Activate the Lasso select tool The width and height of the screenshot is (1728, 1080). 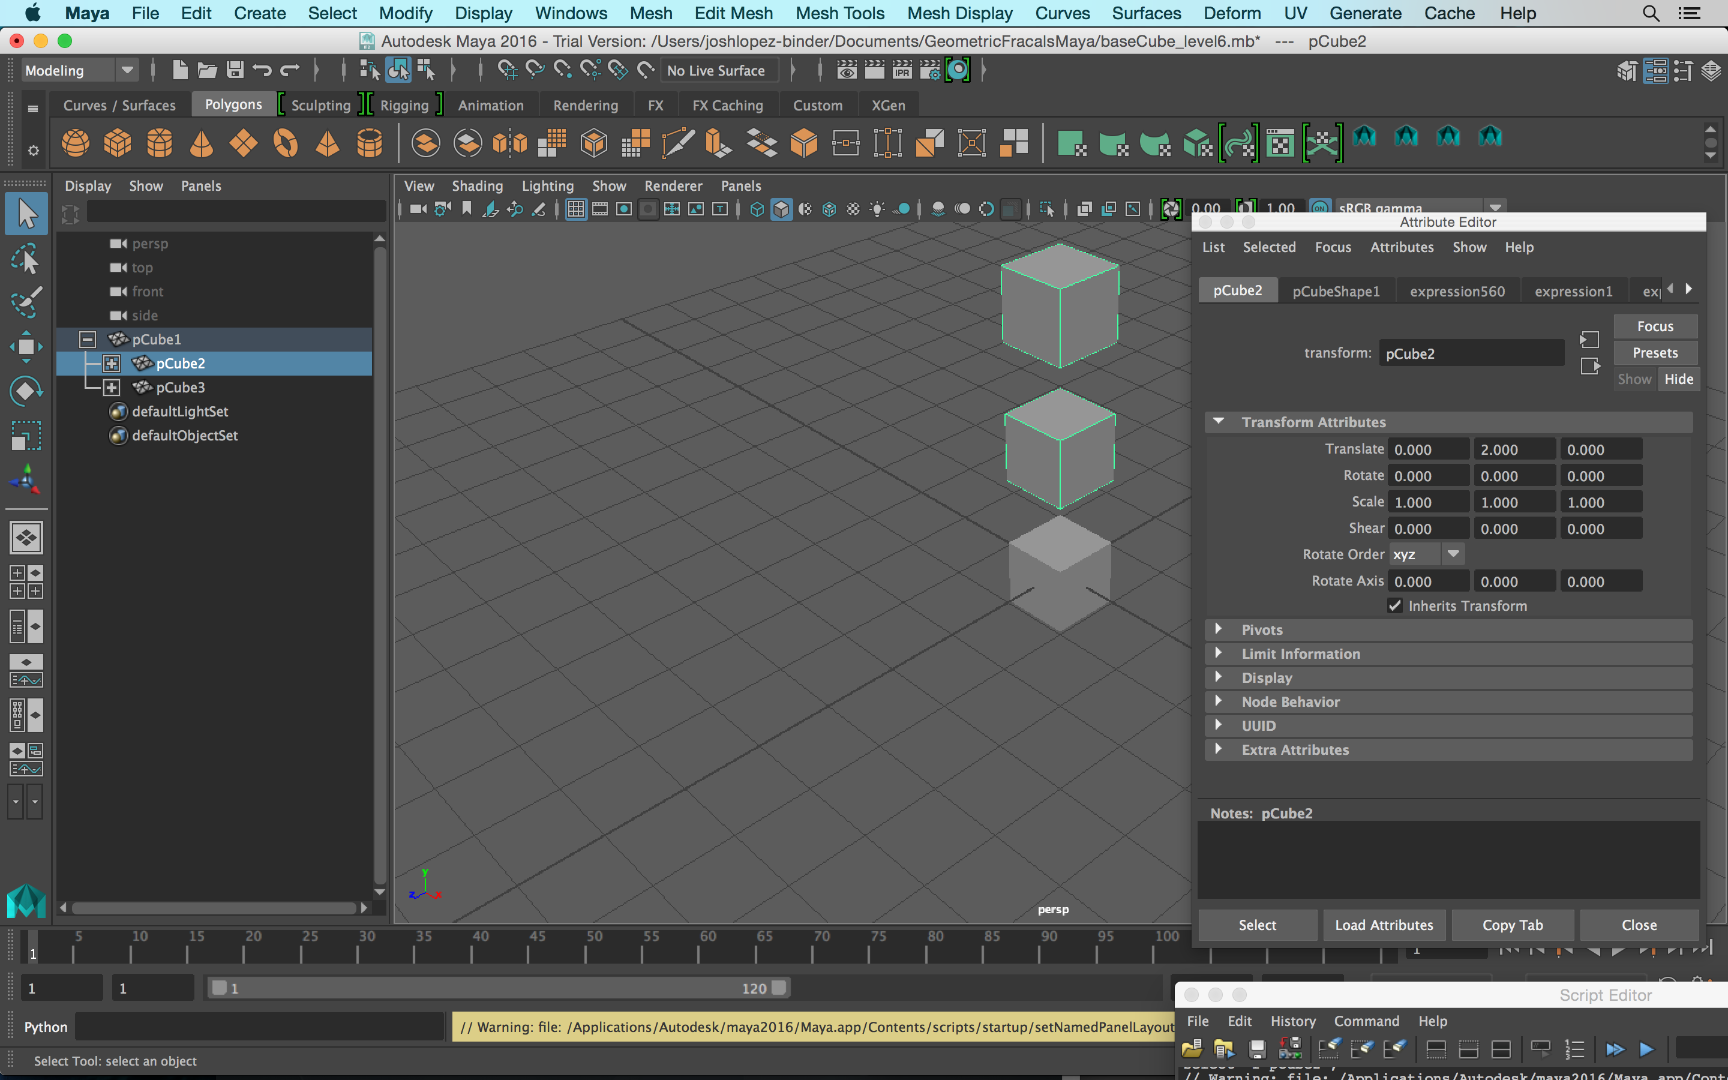26,259
